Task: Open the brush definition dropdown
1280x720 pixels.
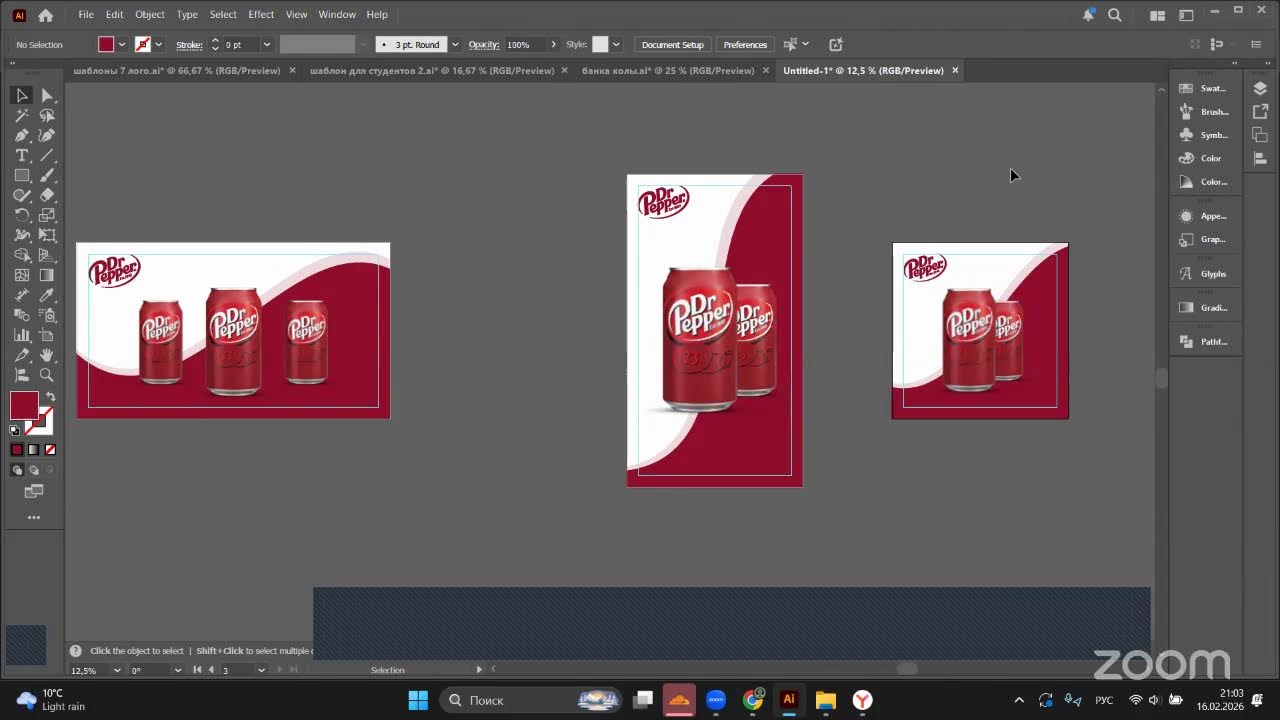Action: [x=455, y=45]
